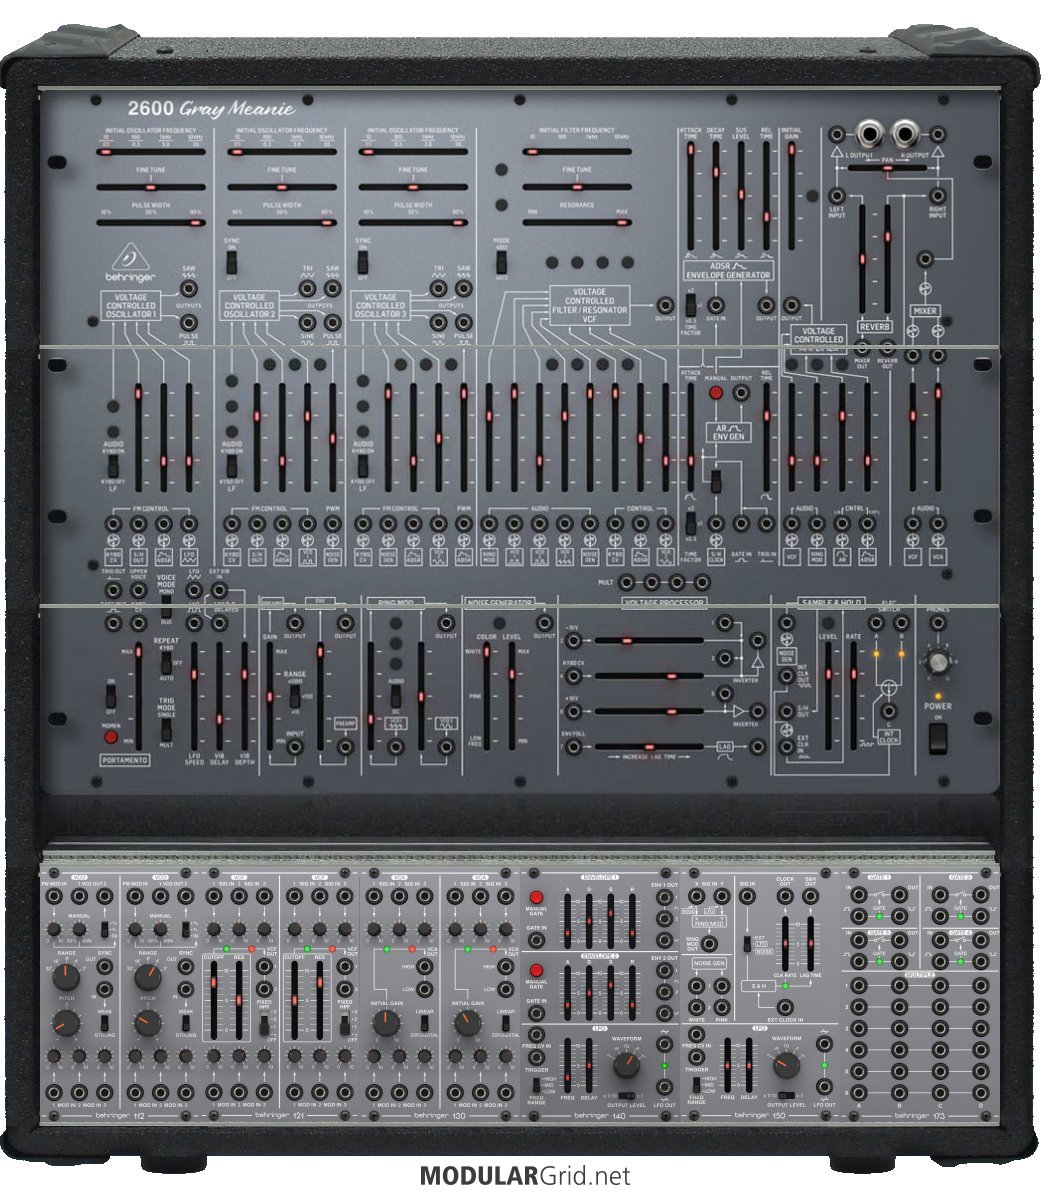Flip the SYNC switch on Oscillator 3
This screenshot has height=1197, width=1051.
point(363,263)
